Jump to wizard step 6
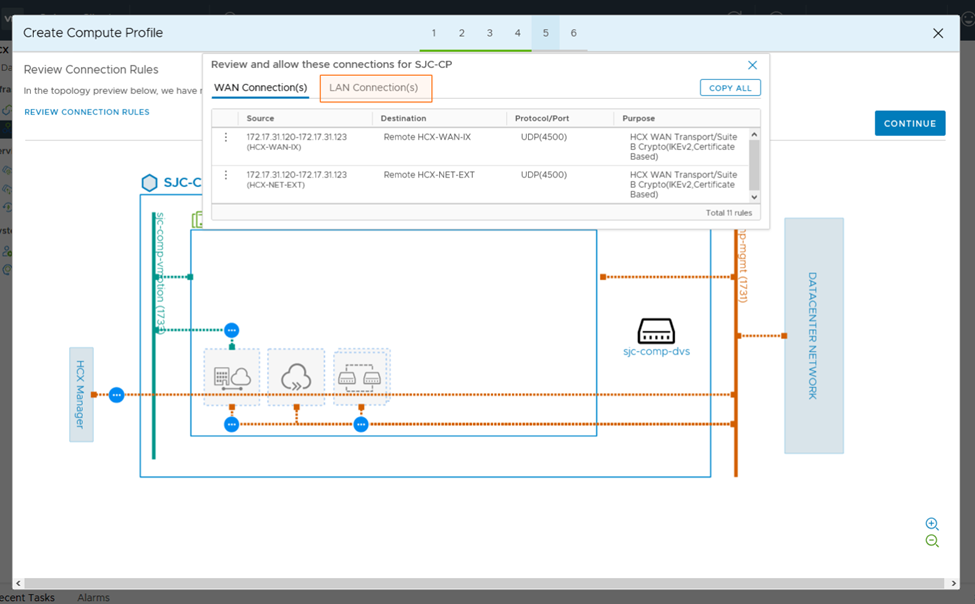Viewport: 975px width, 604px height. point(573,33)
